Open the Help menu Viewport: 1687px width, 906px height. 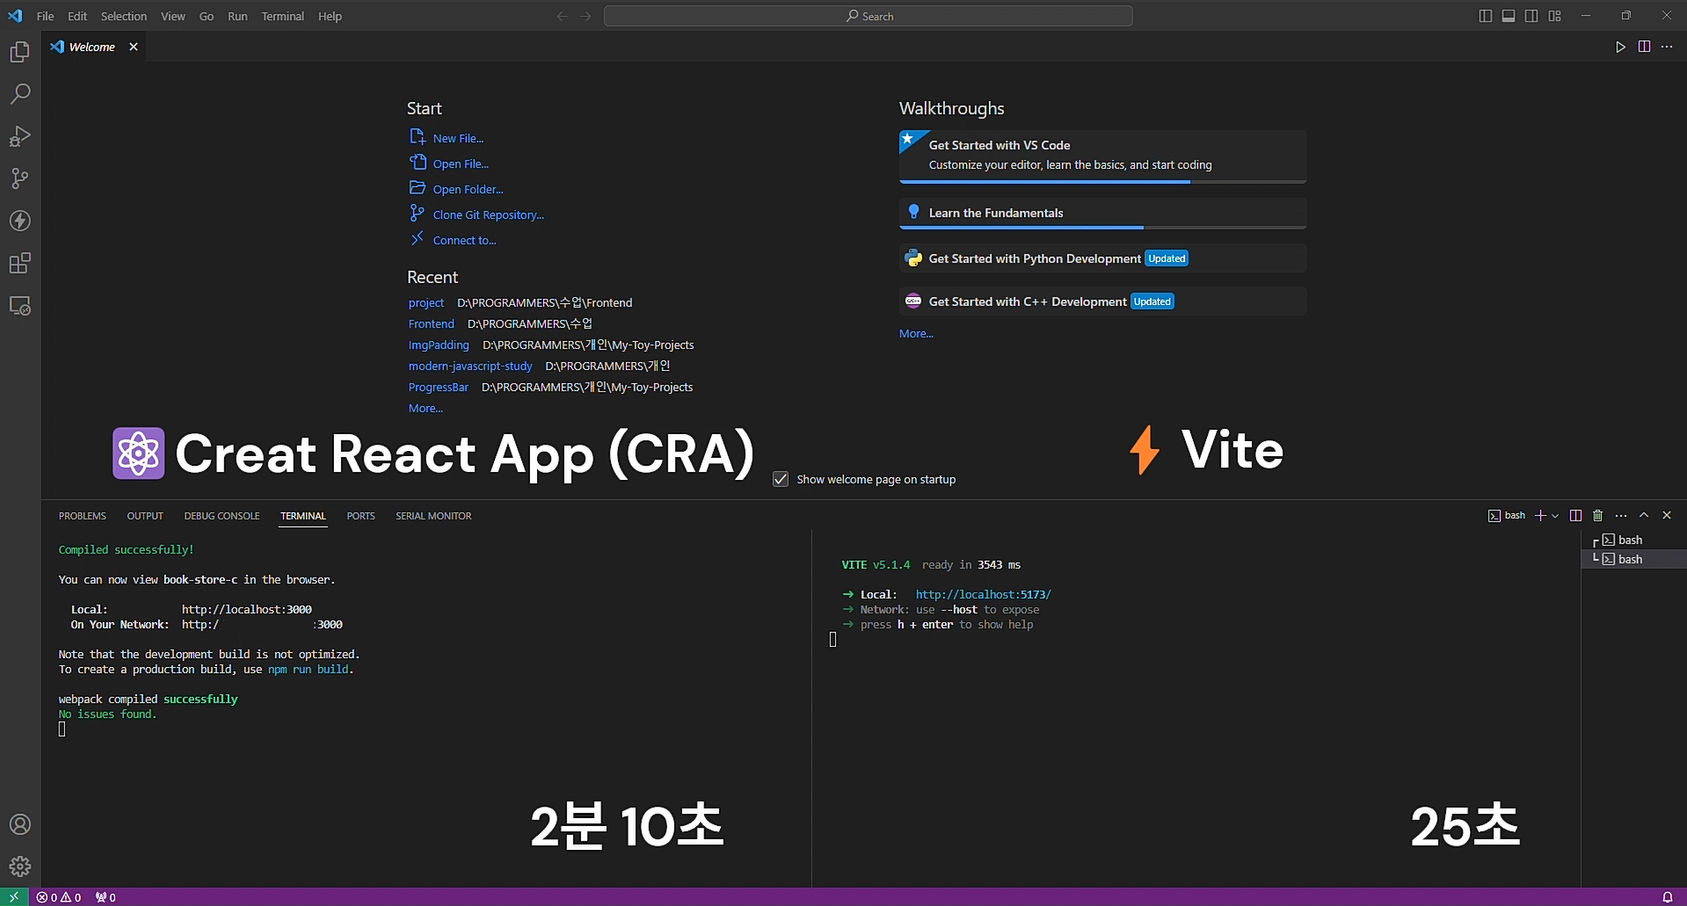coord(330,16)
